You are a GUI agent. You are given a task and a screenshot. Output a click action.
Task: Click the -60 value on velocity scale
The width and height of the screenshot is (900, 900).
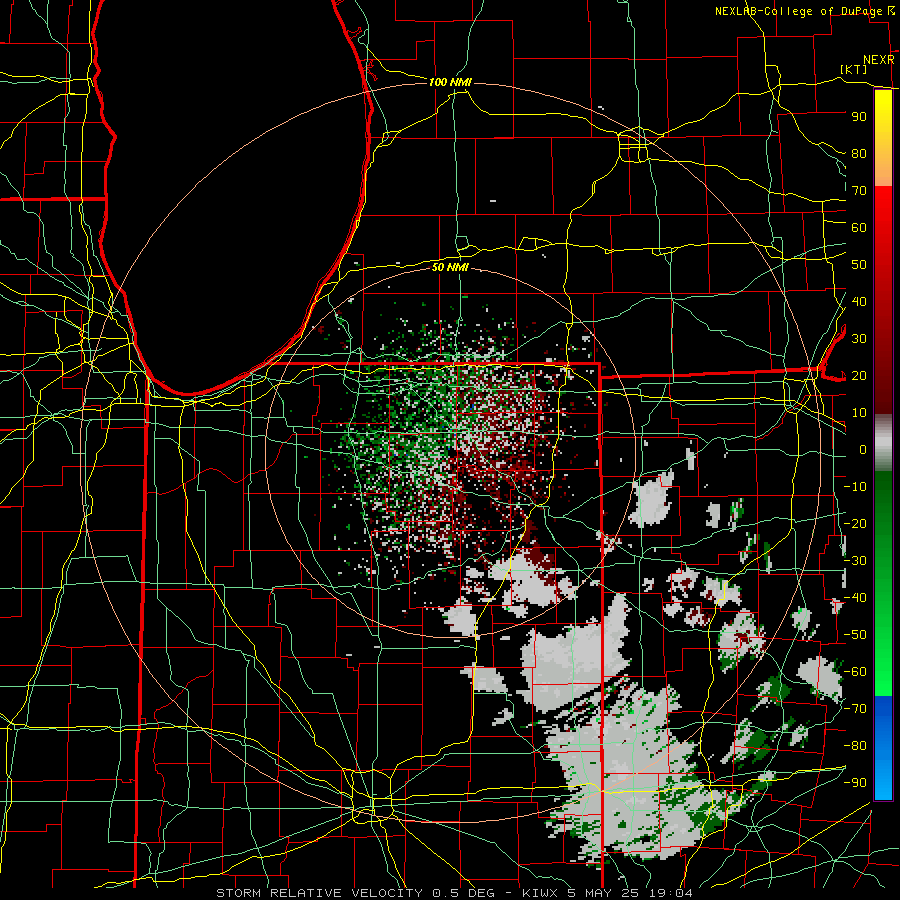pos(855,672)
